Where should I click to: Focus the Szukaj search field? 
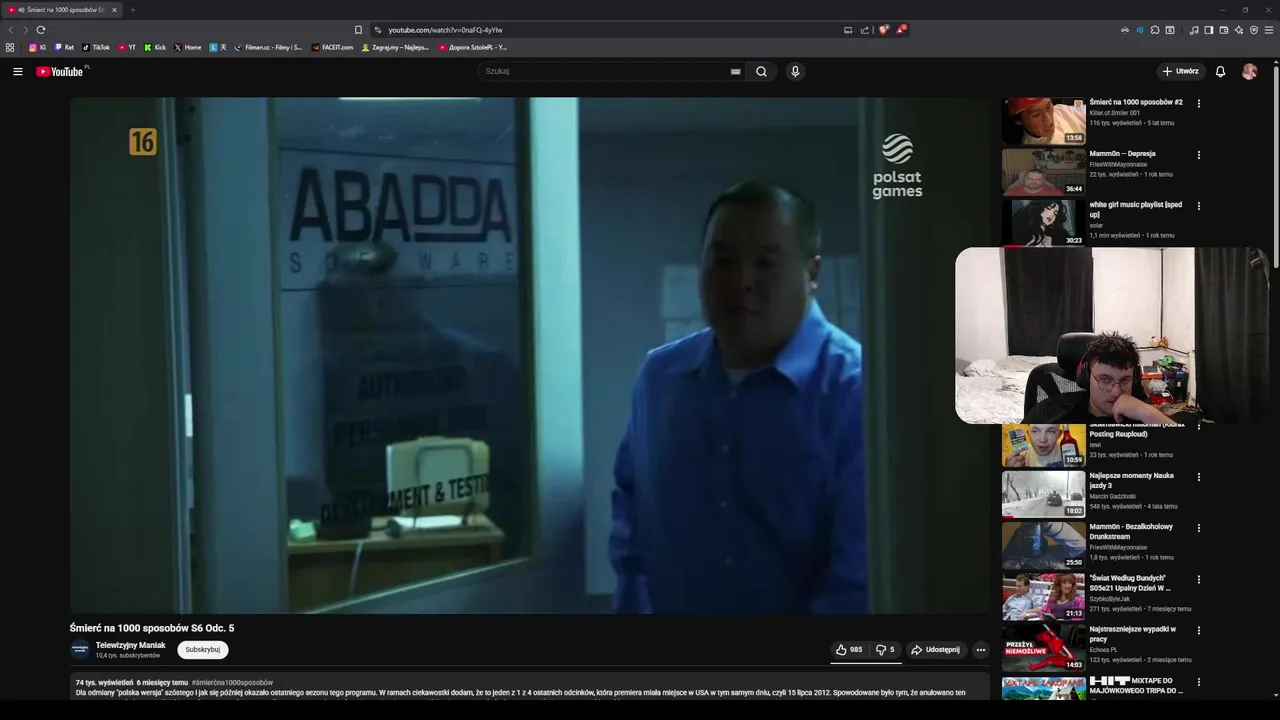click(x=605, y=71)
